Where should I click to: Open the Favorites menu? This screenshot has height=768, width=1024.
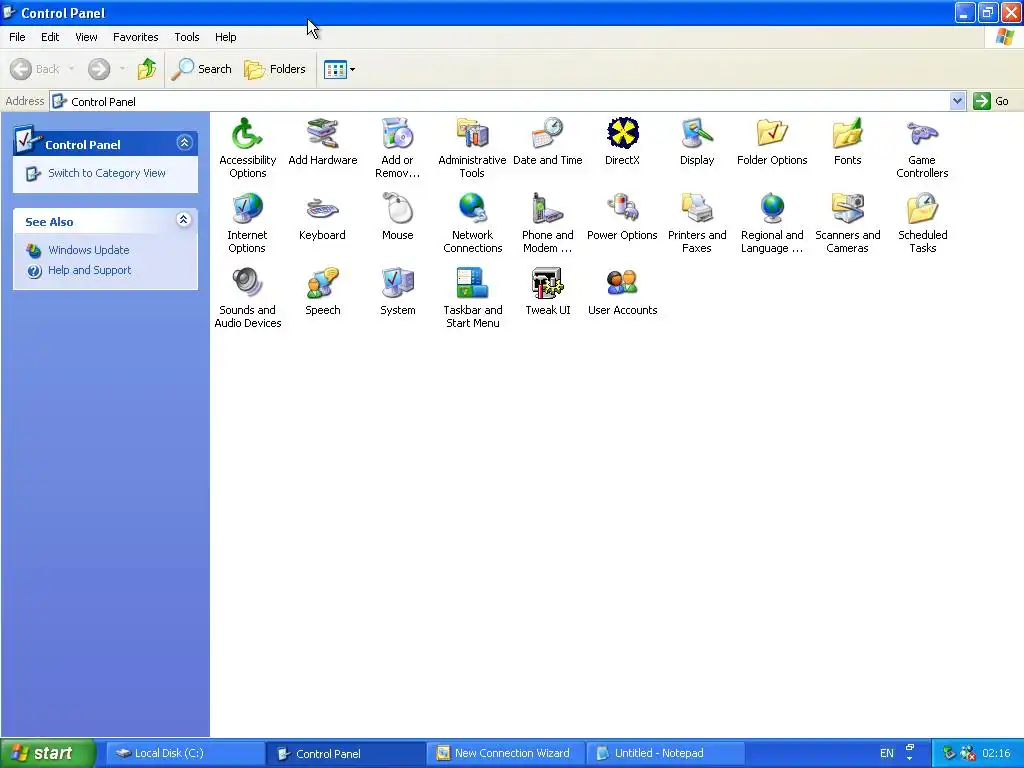pos(135,37)
